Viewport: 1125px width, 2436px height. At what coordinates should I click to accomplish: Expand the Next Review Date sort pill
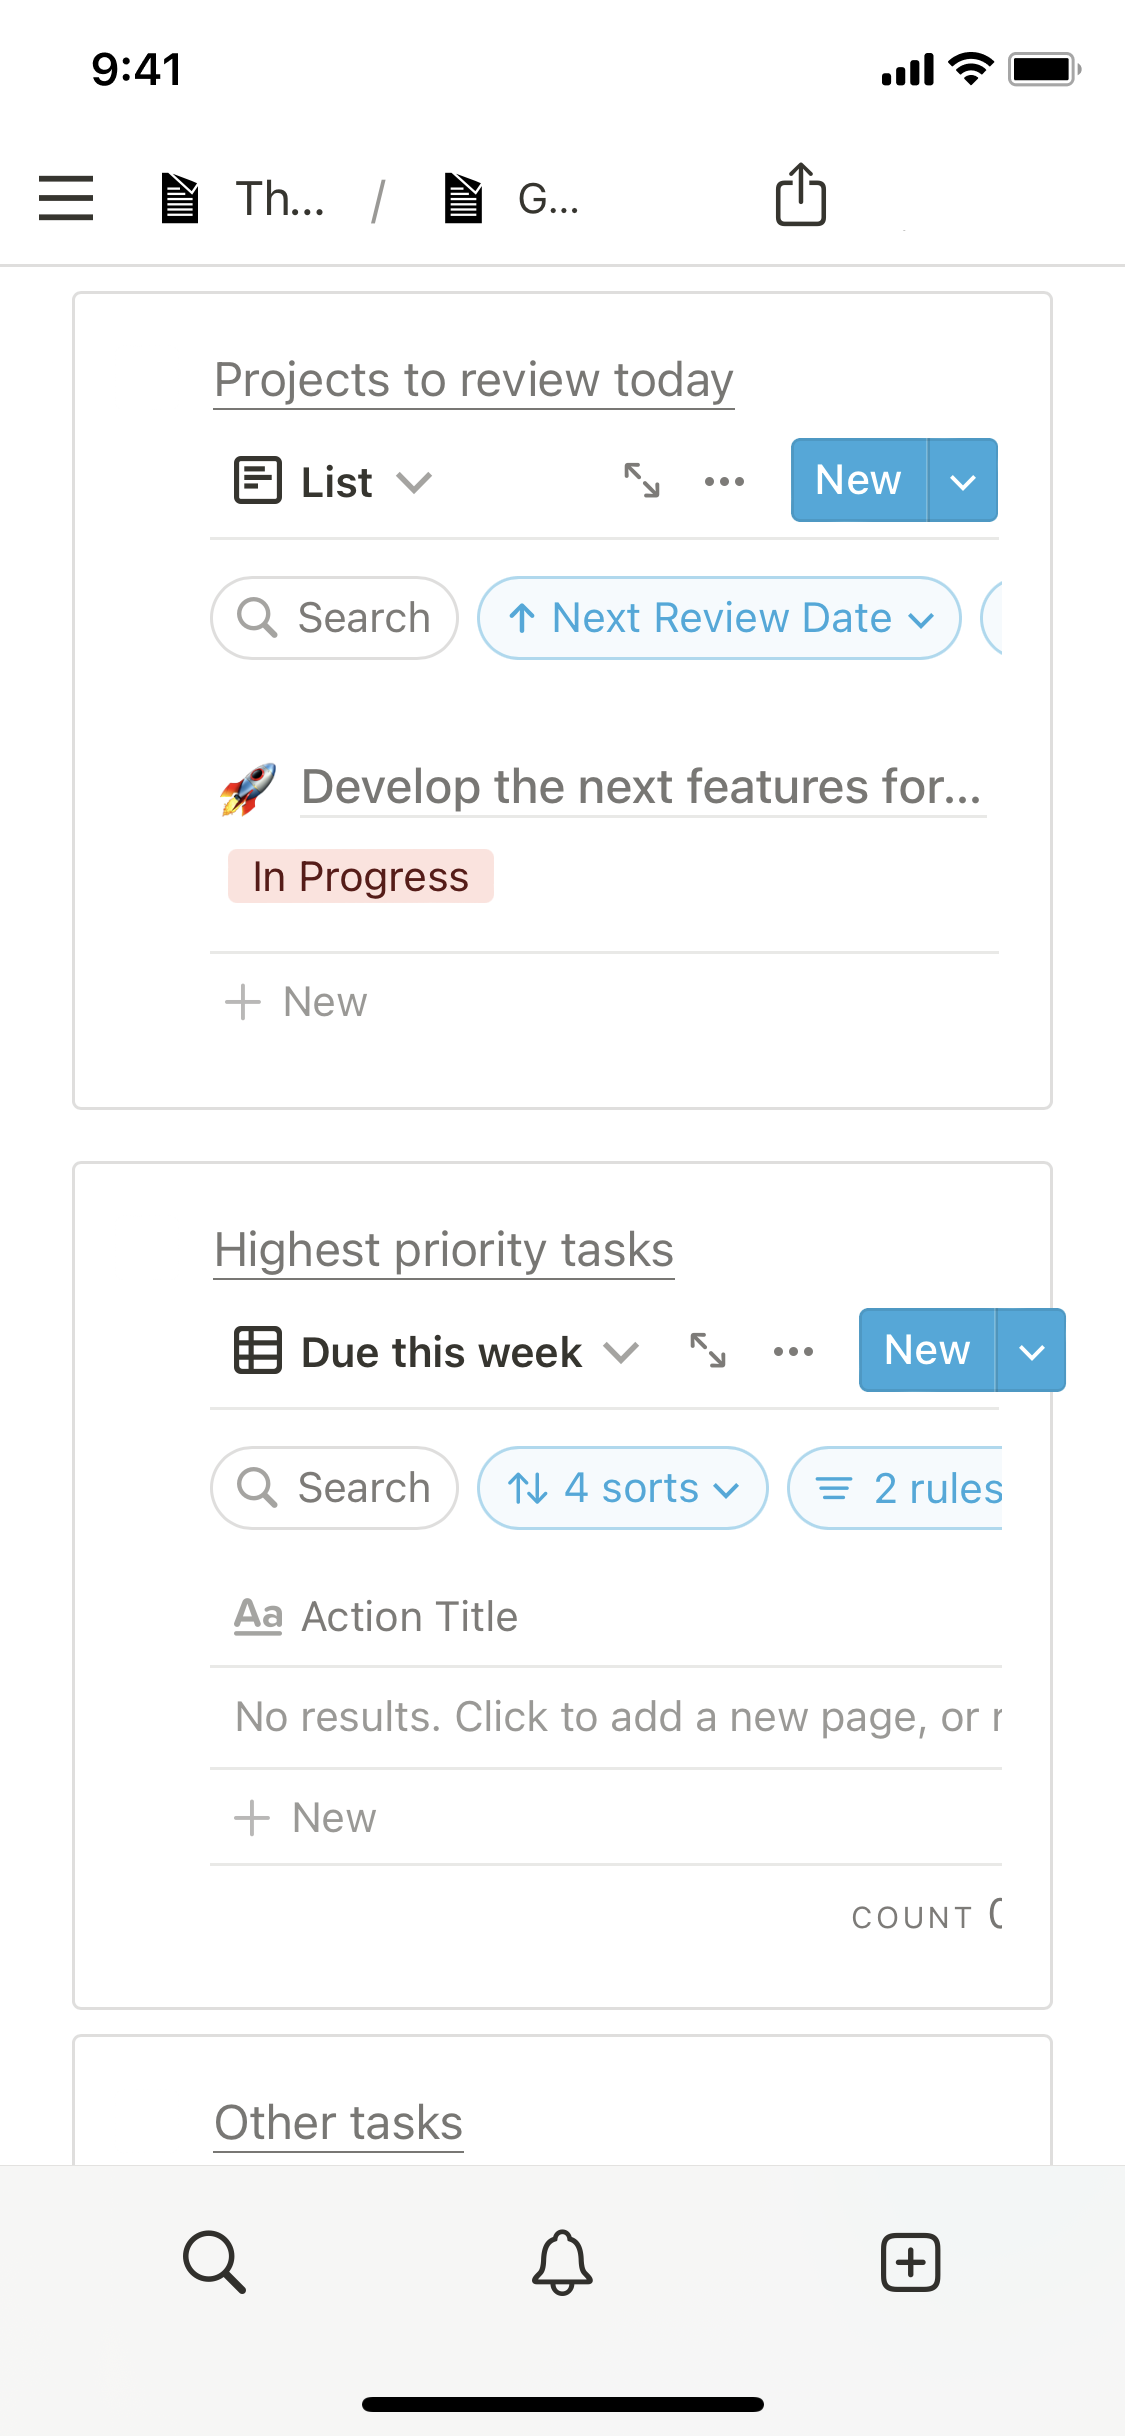(719, 618)
